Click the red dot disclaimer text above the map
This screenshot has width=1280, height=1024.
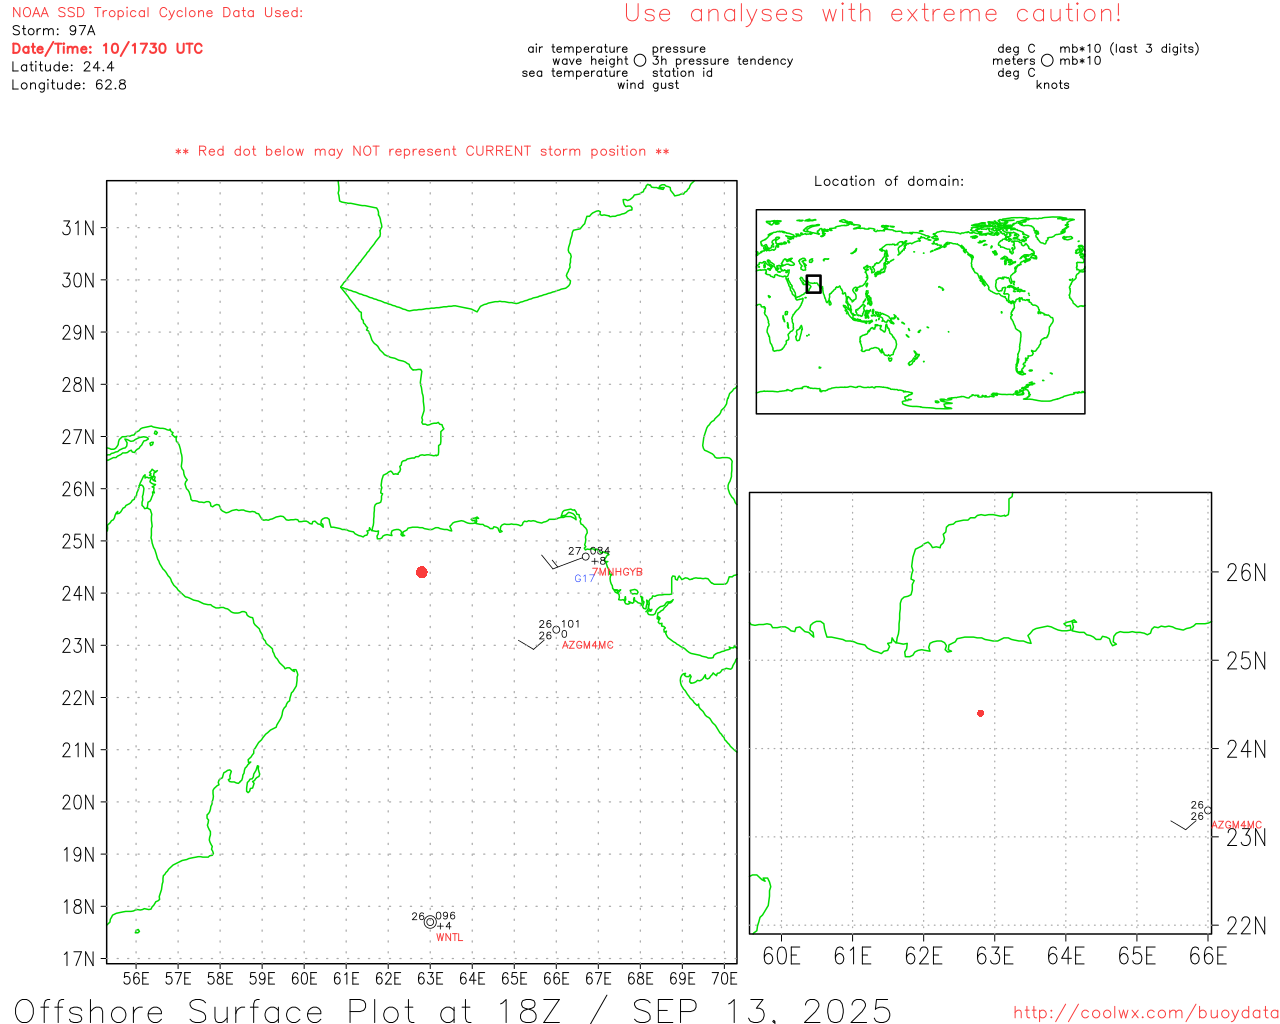coord(422,151)
